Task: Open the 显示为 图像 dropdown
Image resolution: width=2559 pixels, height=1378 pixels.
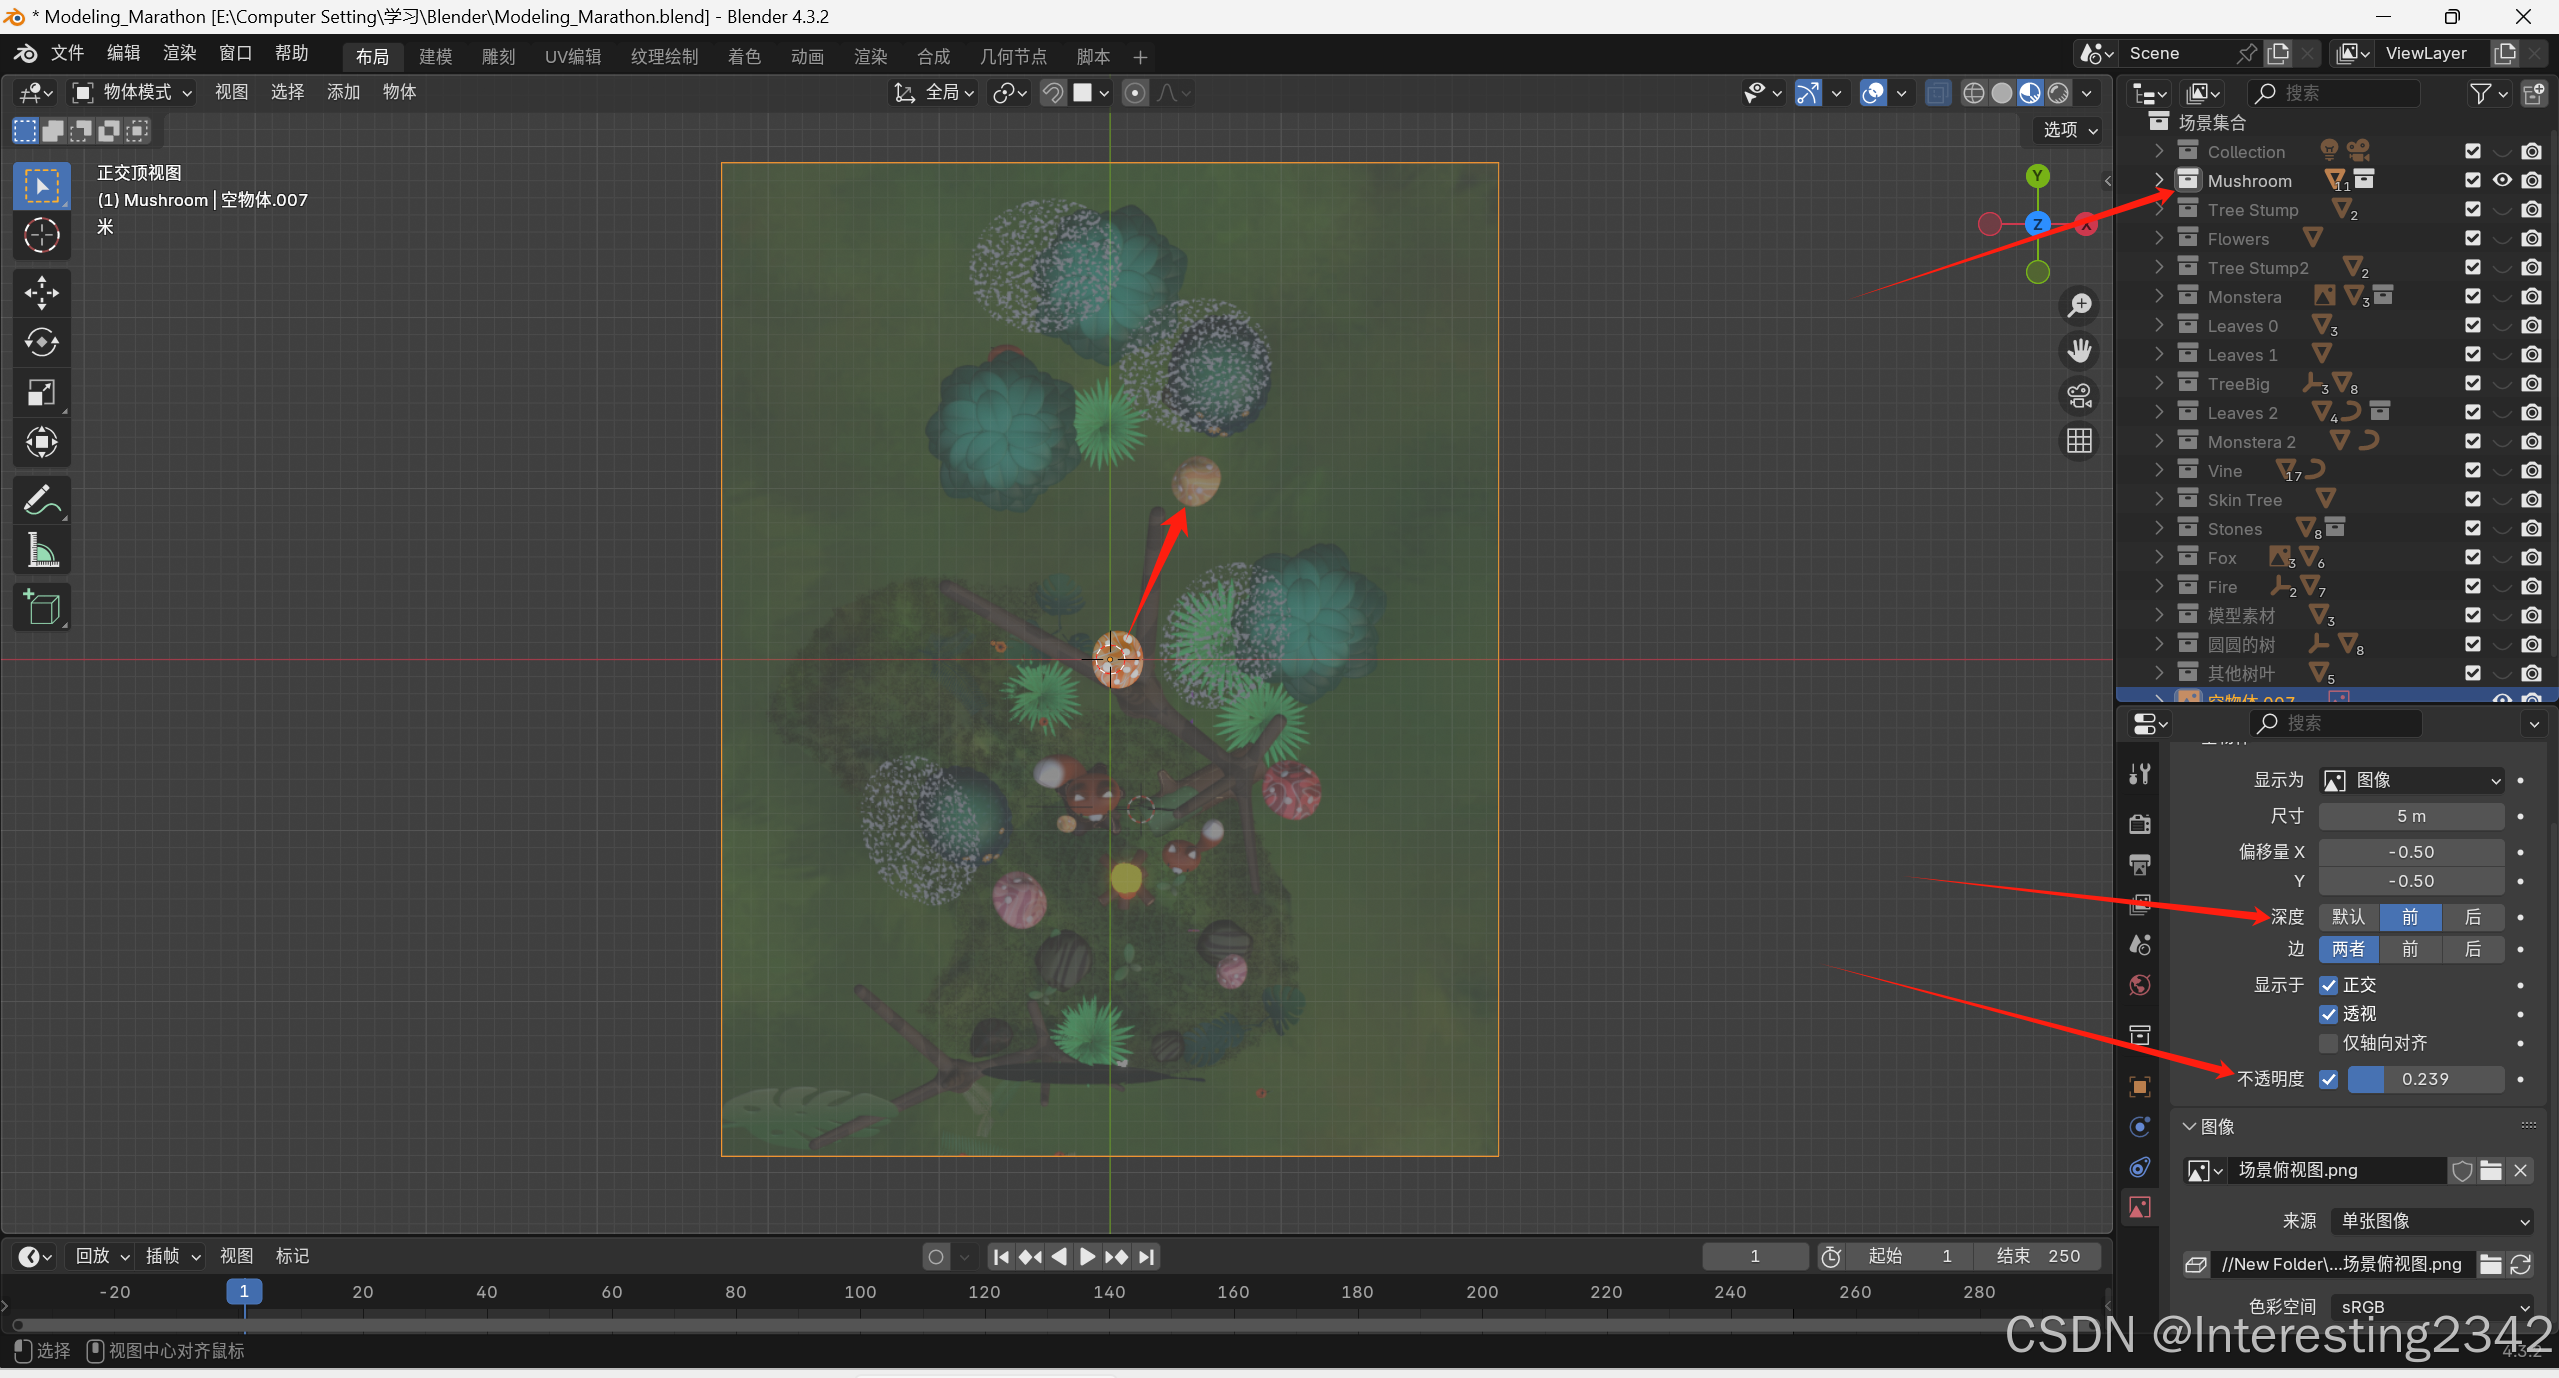Action: pos(2411,780)
